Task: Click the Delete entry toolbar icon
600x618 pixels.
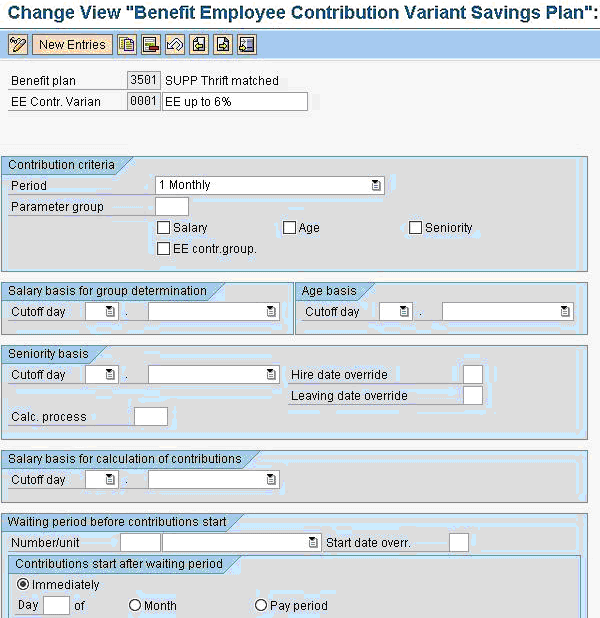Action: pyautogui.click(x=150, y=45)
